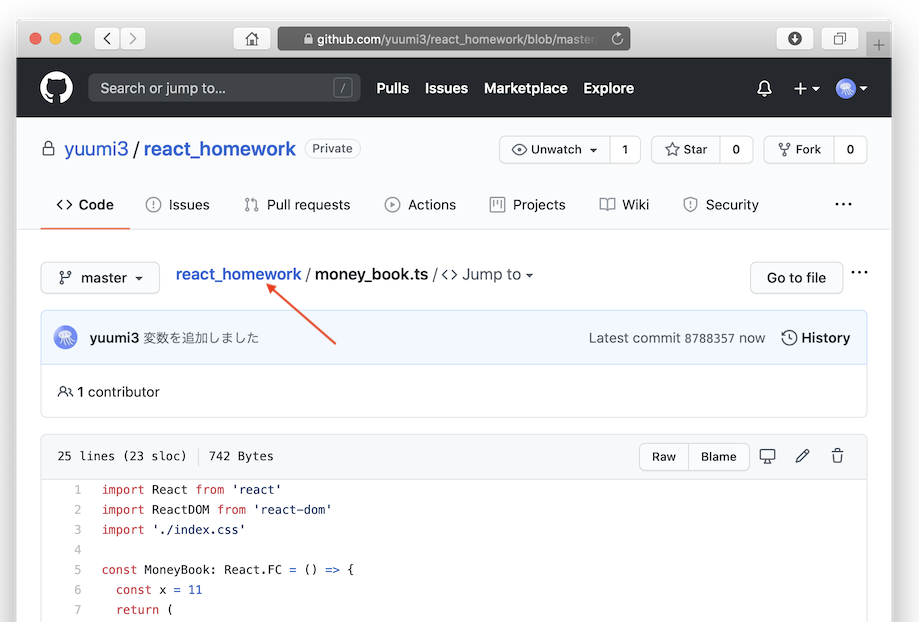Star the repository
Screen dimensions: 919x622
pyautogui.click(x=686, y=149)
